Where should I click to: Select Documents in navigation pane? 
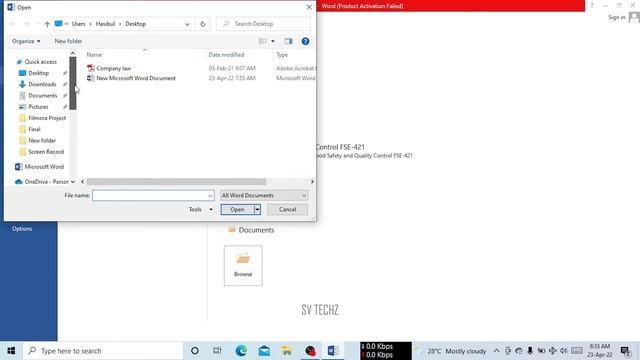42,96
